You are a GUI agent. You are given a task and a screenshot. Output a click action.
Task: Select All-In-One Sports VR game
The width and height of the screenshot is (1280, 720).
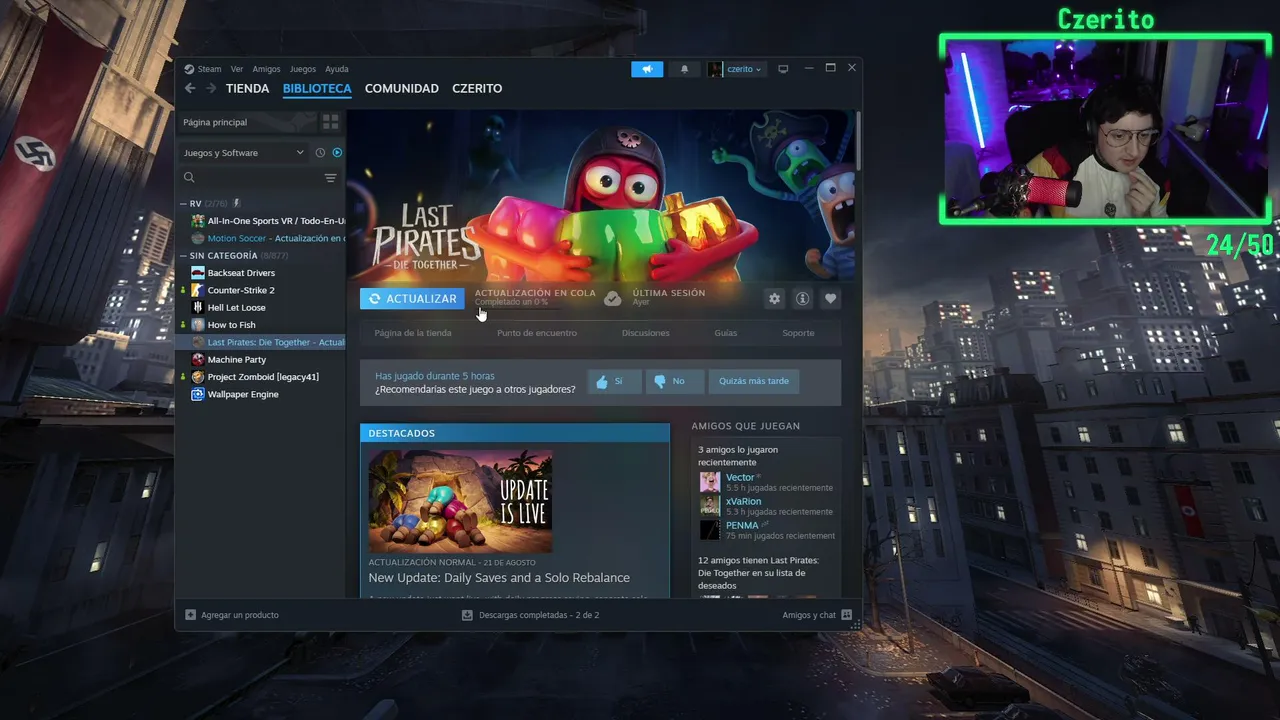(268, 221)
